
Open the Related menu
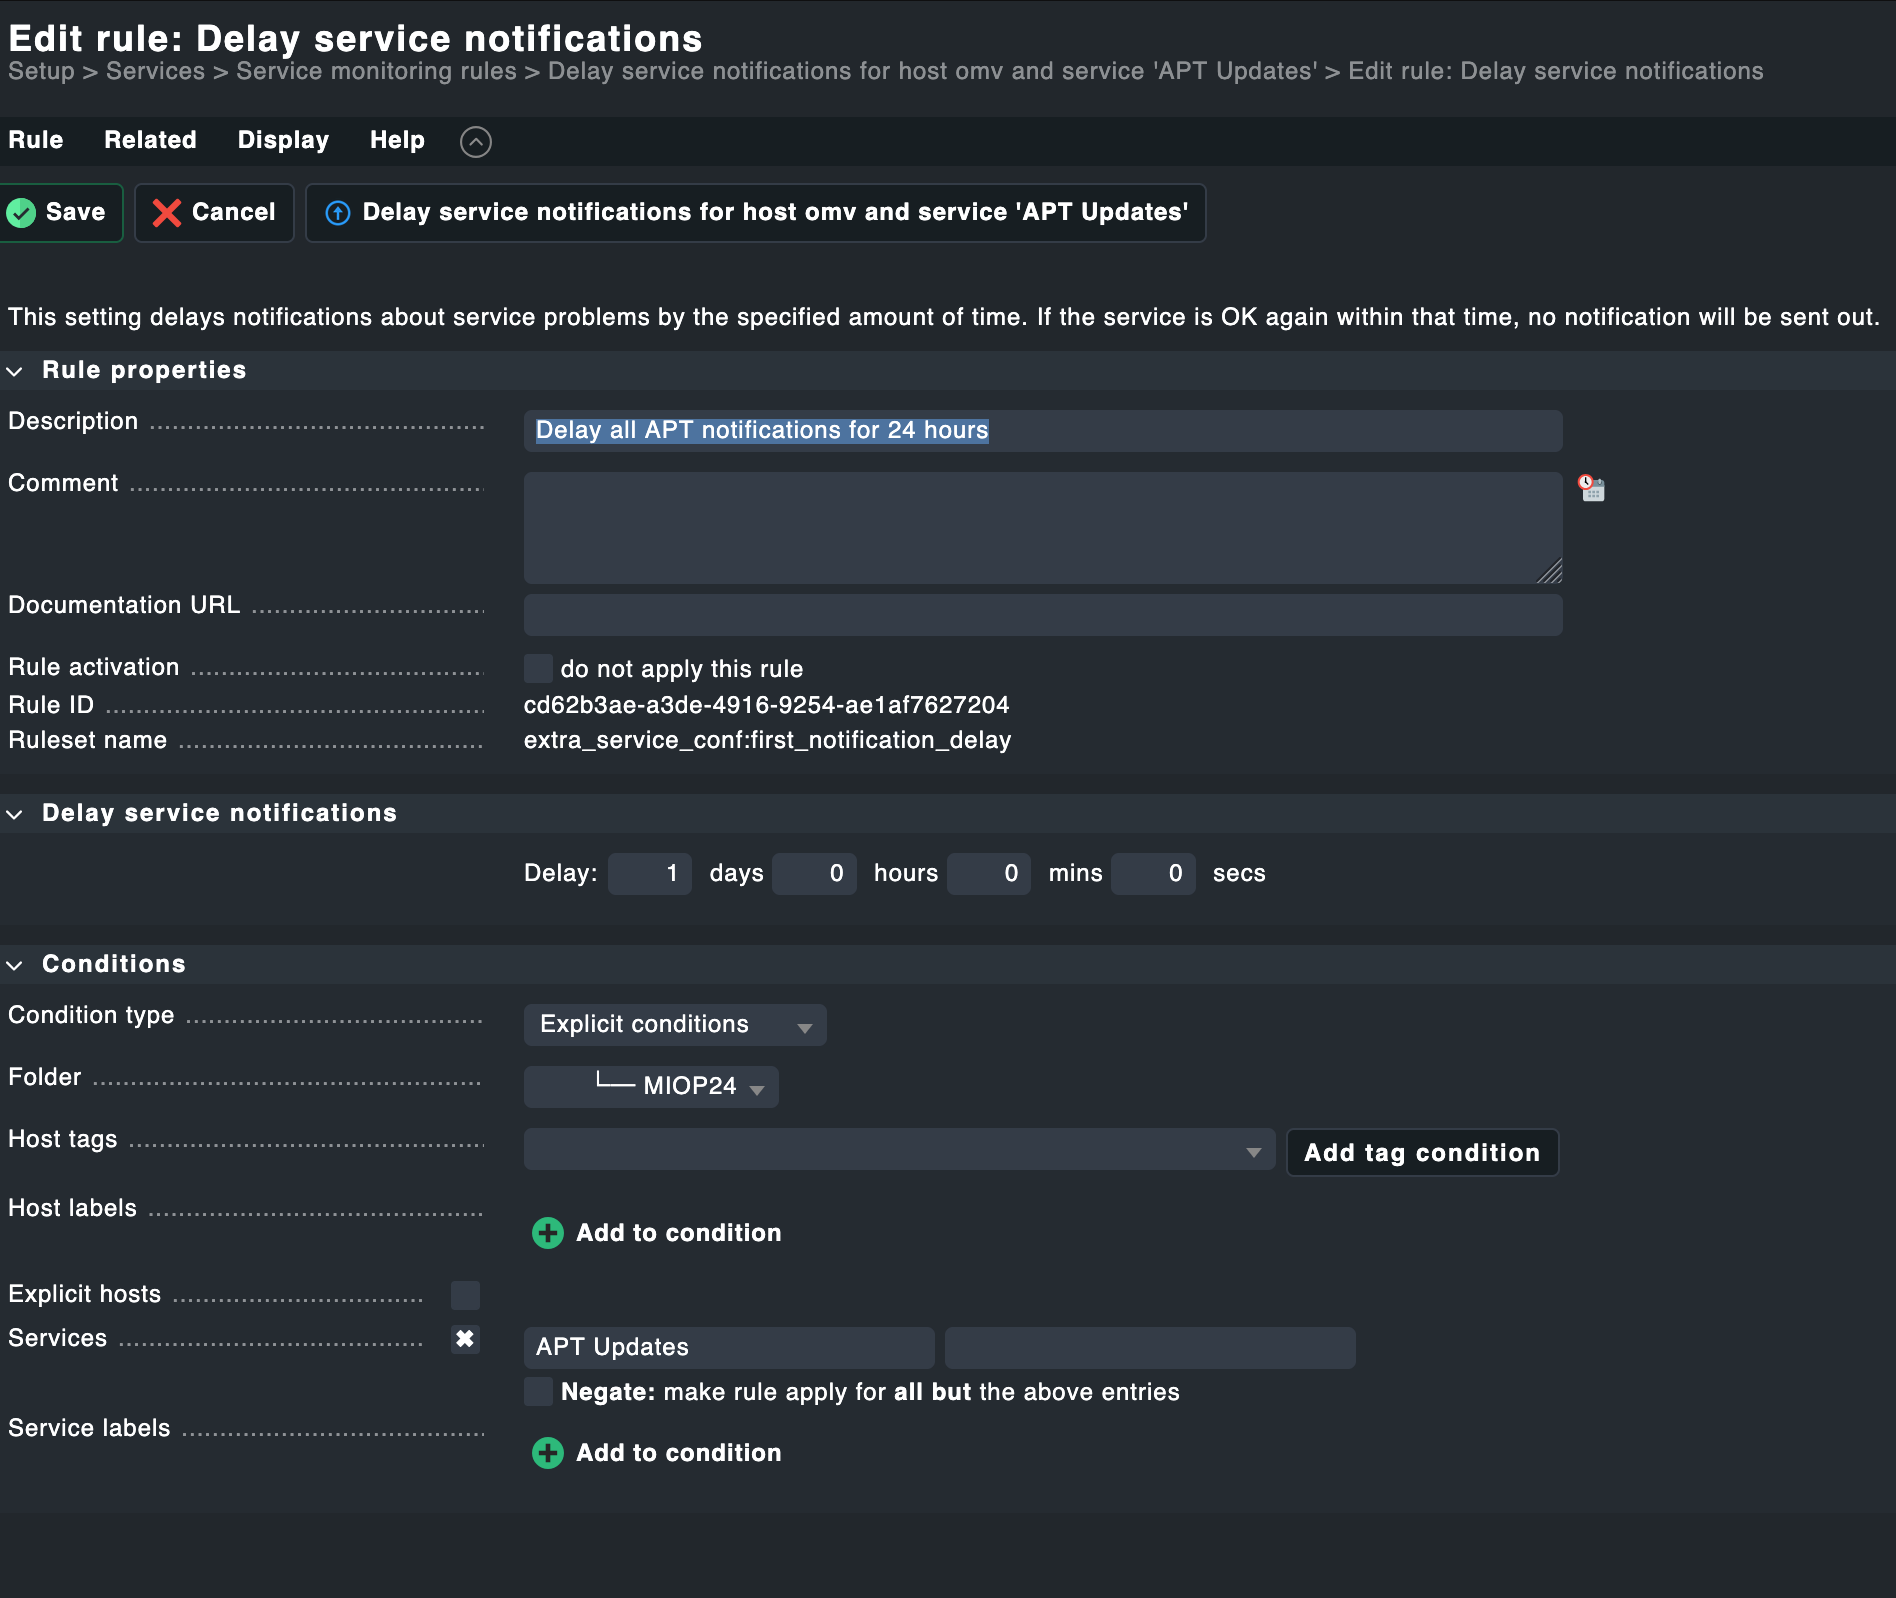click(x=150, y=140)
